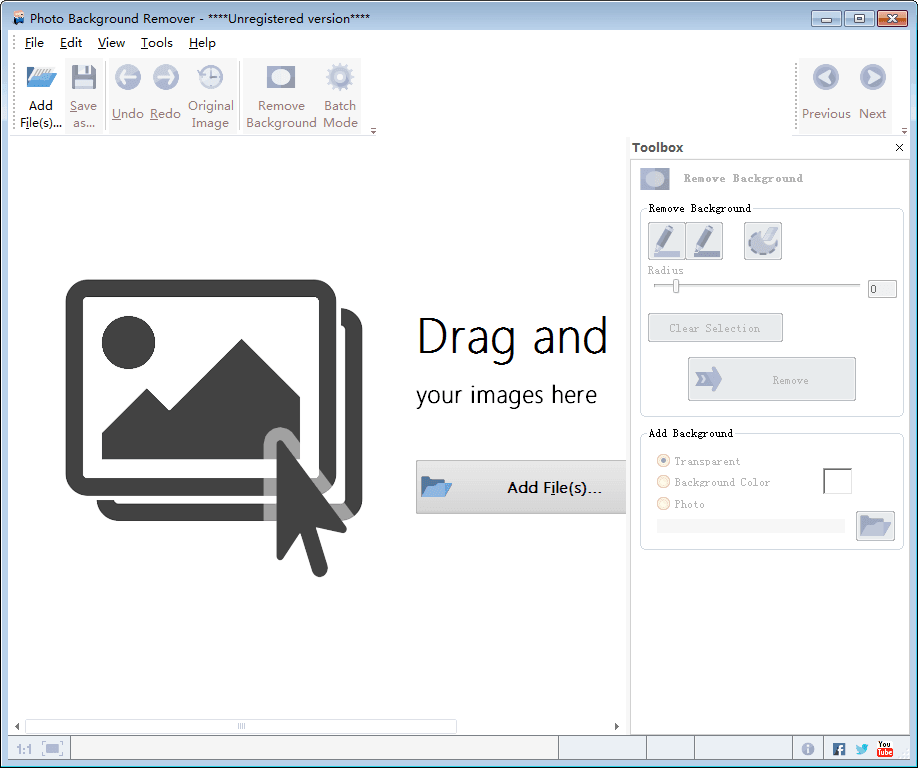Show the Original Image
The width and height of the screenshot is (918, 768).
210,92
